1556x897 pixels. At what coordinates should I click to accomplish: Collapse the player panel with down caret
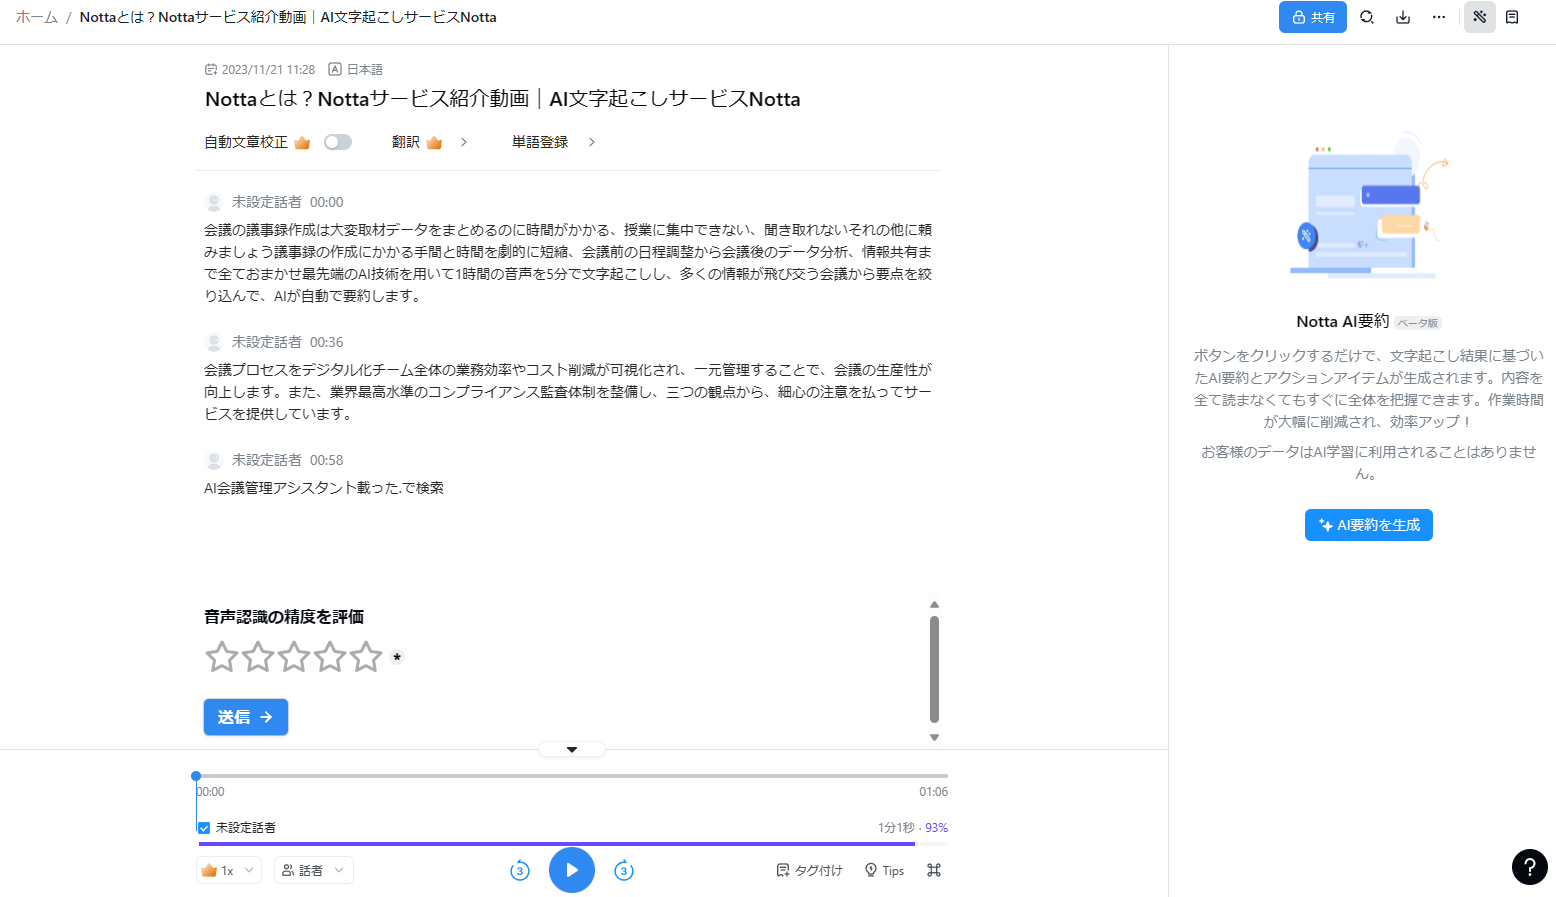572,749
